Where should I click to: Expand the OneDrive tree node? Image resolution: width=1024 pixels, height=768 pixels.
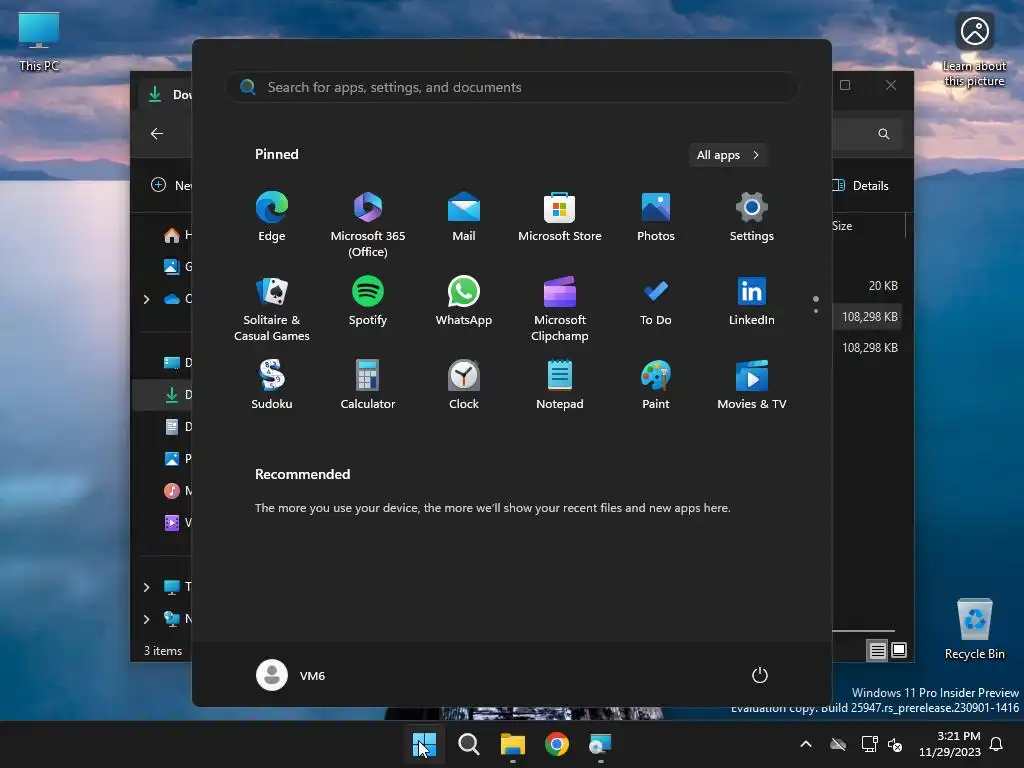coord(146,299)
